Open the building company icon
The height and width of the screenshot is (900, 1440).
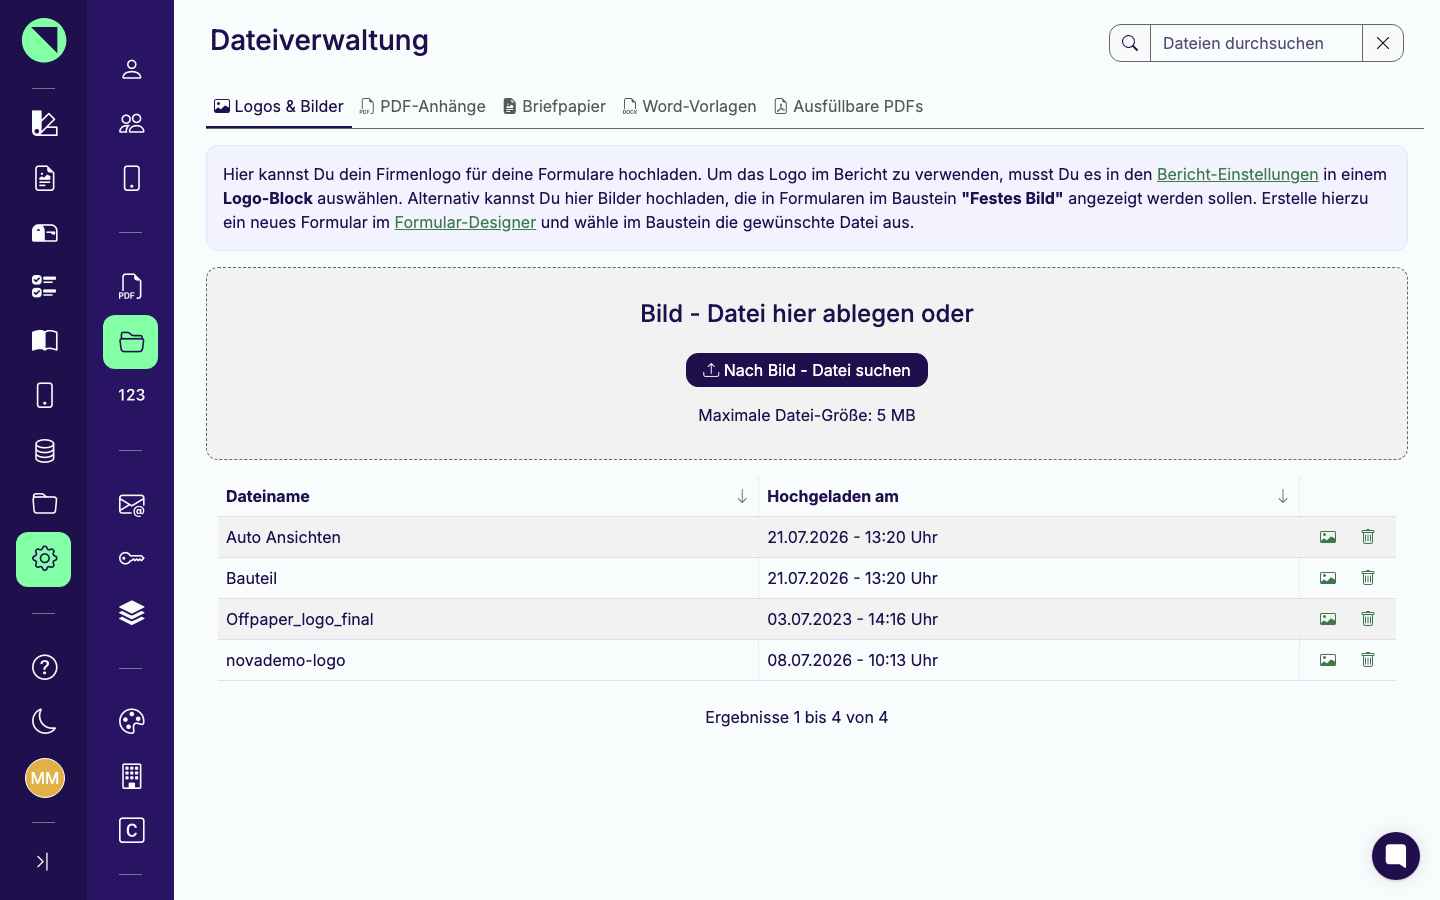pyautogui.click(x=131, y=776)
